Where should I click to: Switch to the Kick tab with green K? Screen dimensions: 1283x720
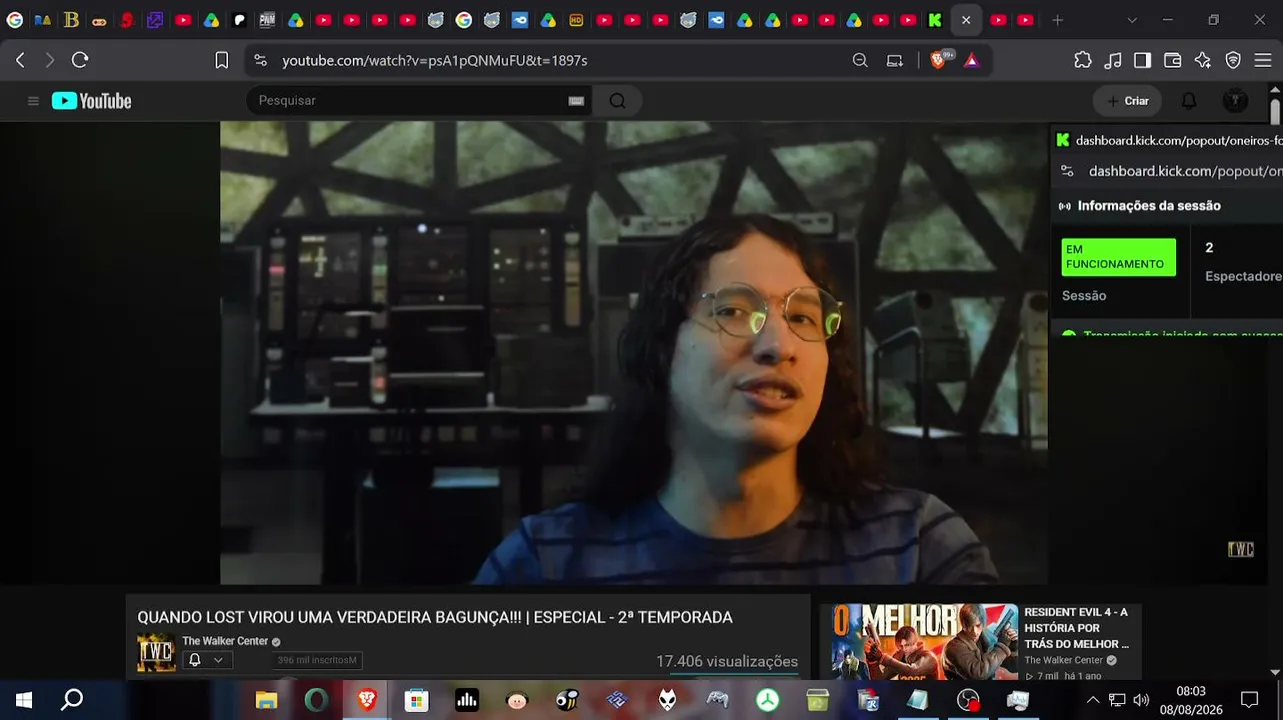935,20
